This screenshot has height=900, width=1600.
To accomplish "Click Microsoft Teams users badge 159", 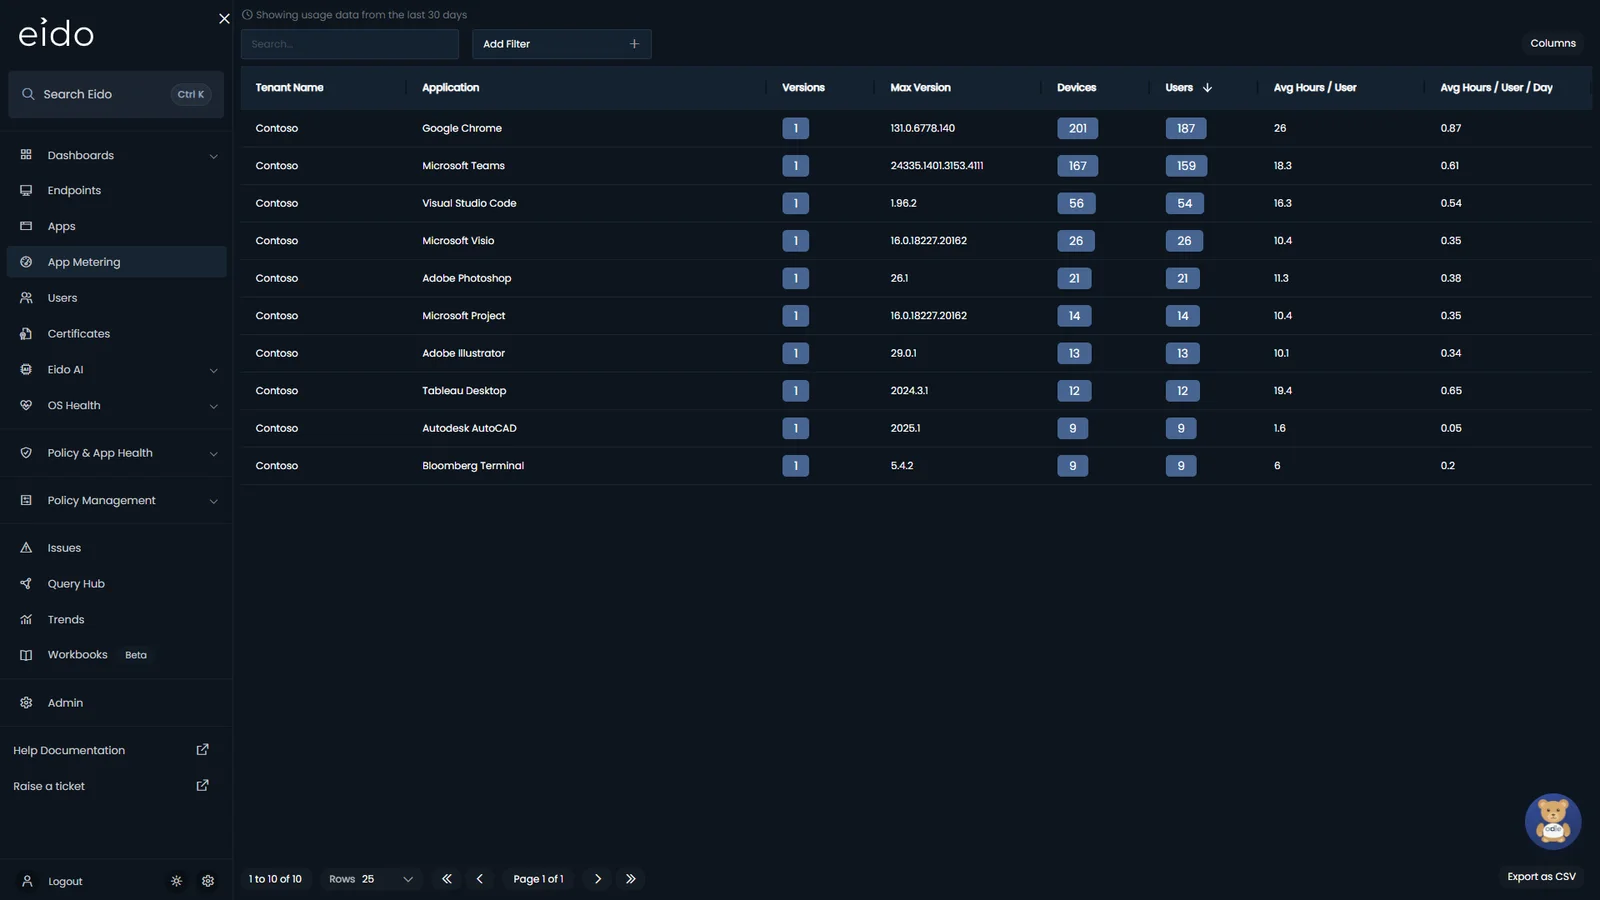I will pos(1186,166).
